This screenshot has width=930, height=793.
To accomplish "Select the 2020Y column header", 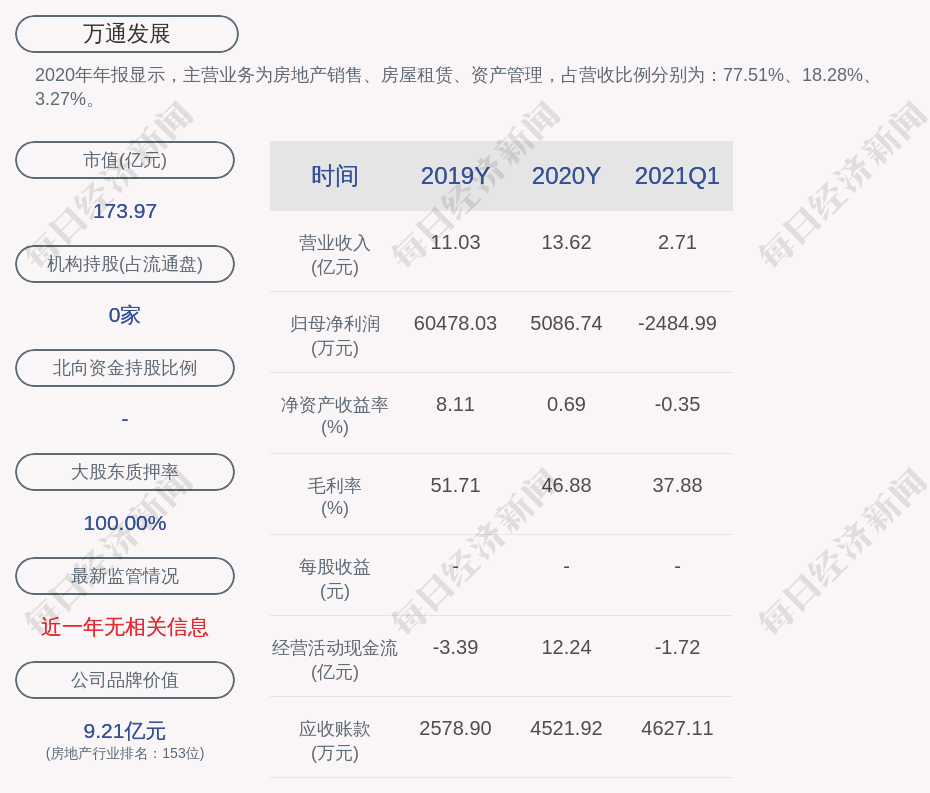I will (566, 176).
